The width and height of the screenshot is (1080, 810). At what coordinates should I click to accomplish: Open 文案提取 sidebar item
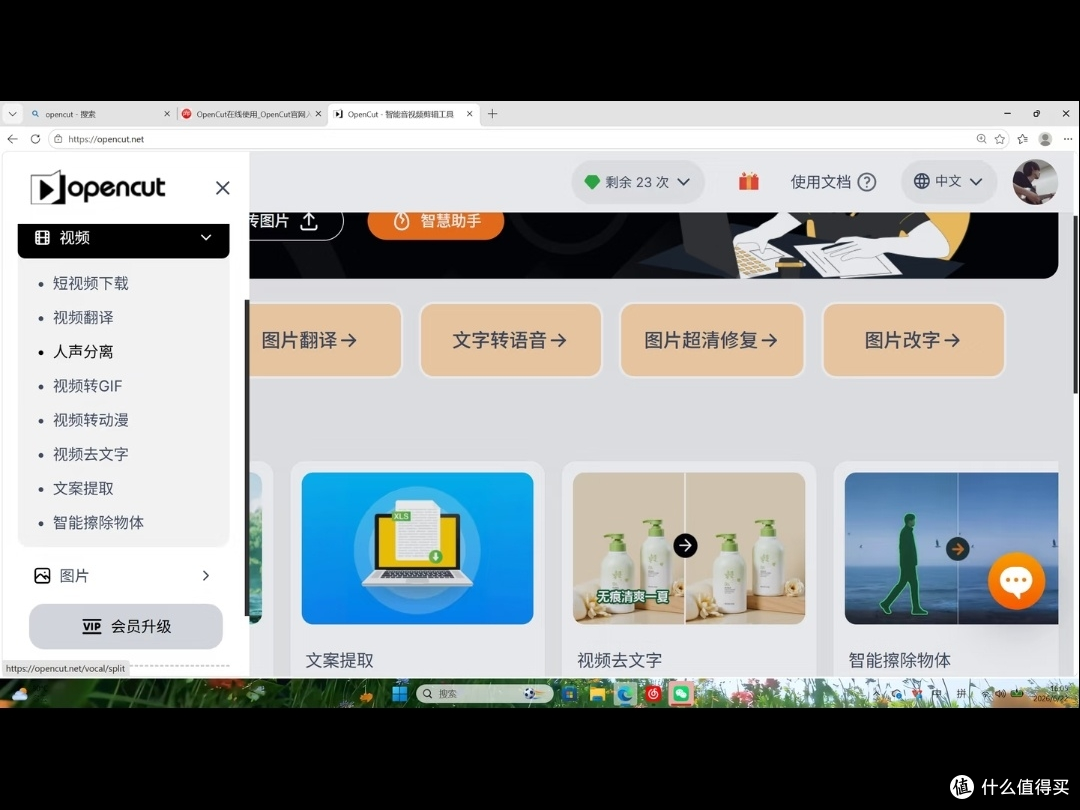point(83,488)
